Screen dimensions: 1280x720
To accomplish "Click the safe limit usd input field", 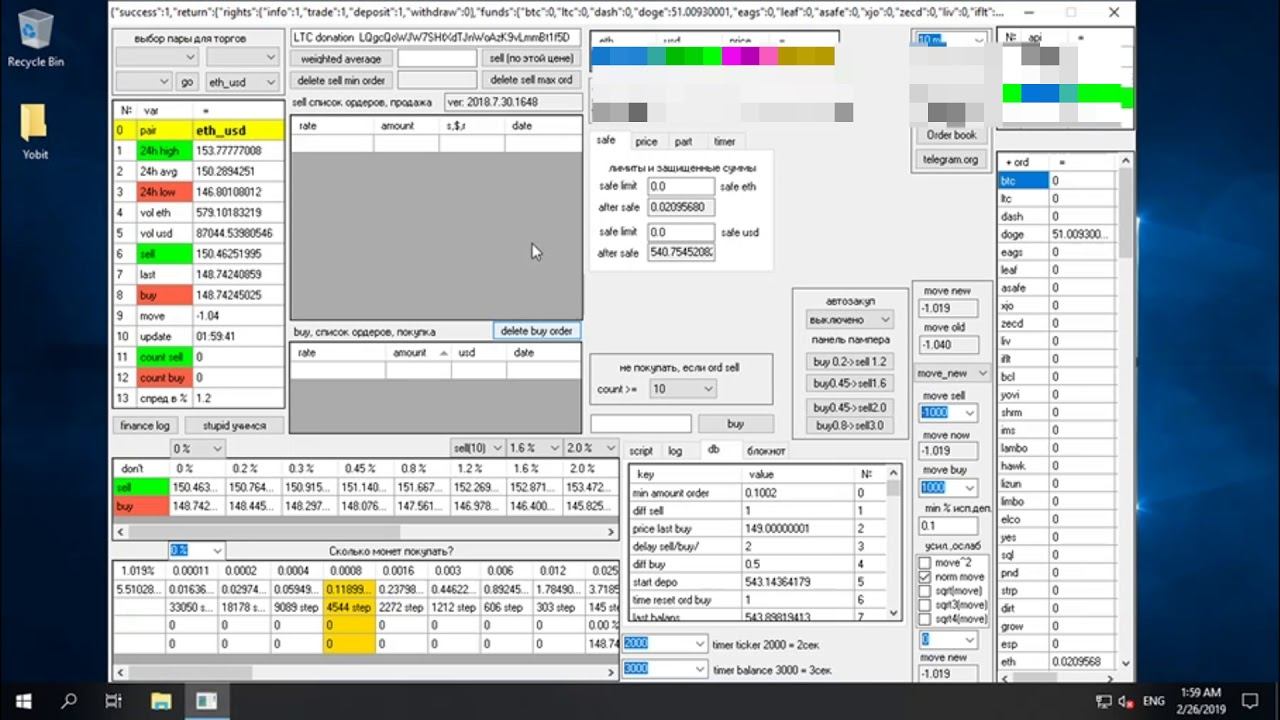I will 681,232.
